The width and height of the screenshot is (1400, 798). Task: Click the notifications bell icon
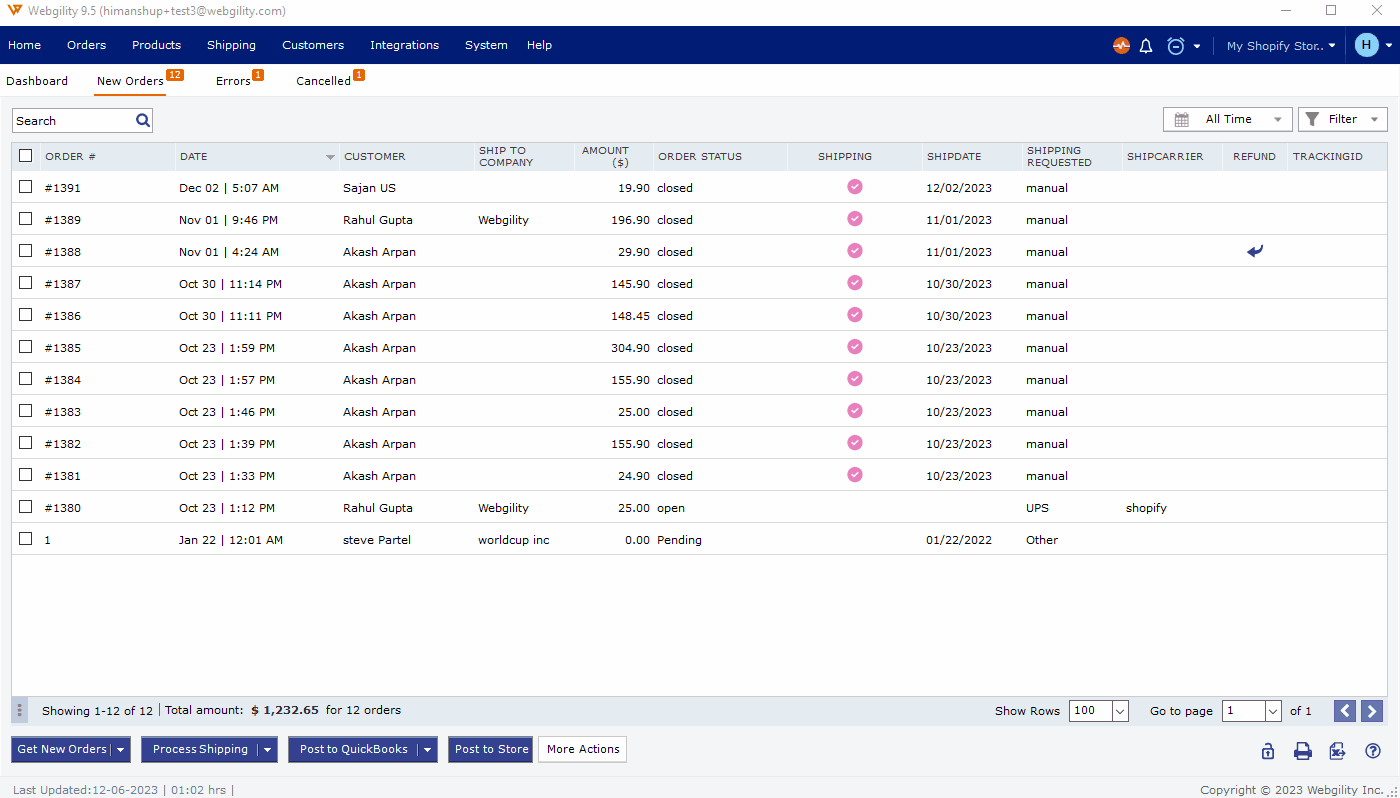click(1146, 46)
